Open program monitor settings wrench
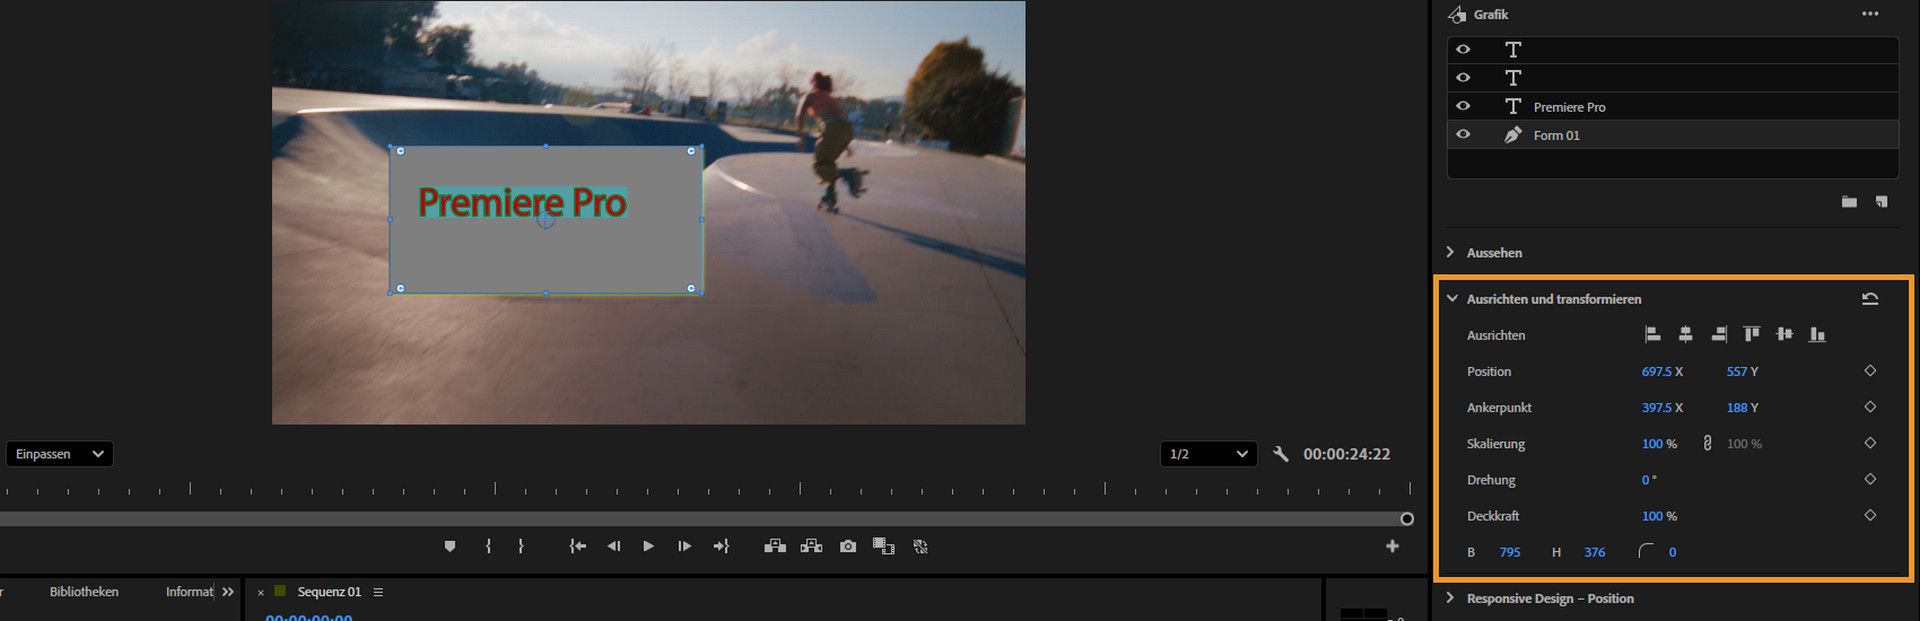 click(x=1280, y=454)
